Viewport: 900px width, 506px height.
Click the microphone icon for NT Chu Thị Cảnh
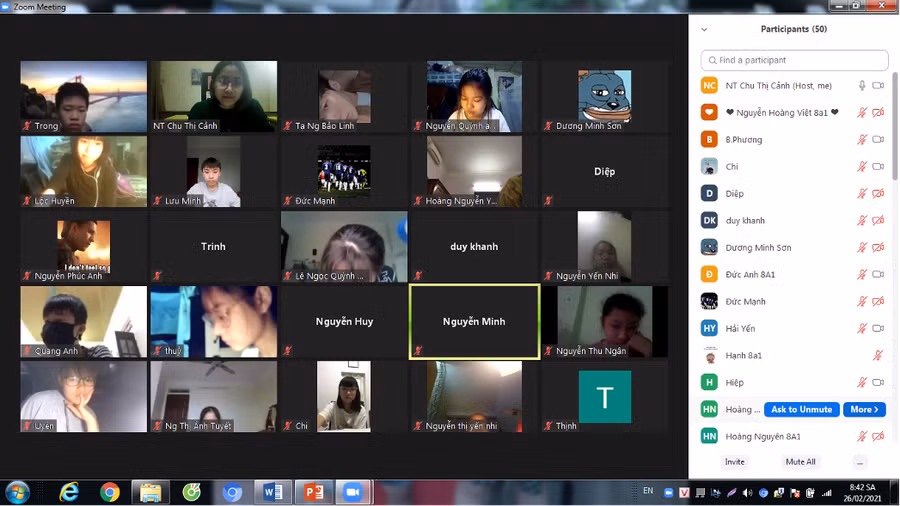pos(862,86)
